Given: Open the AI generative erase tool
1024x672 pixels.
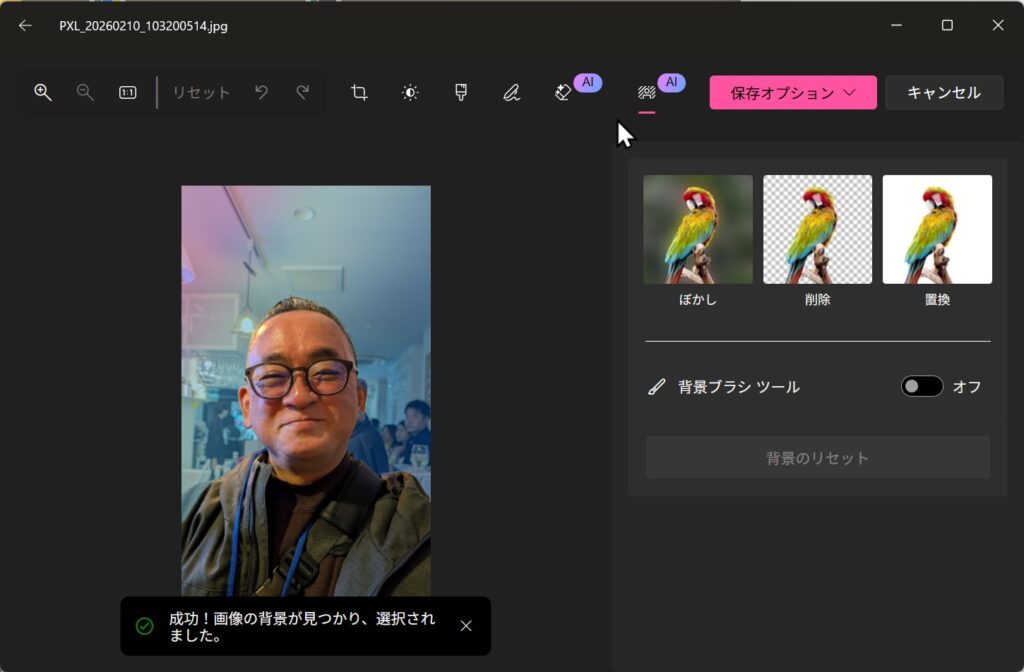Looking at the screenshot, I should pyautogui.click(x=563, y=92).
